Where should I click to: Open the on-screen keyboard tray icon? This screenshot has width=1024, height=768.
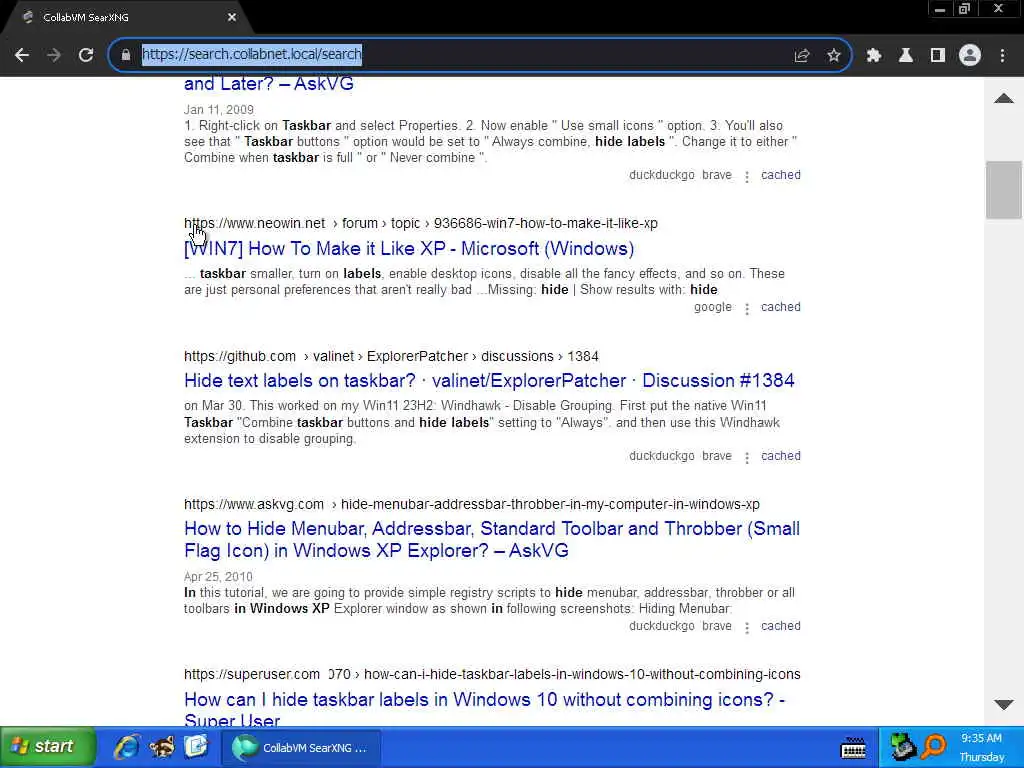(853, 748)
